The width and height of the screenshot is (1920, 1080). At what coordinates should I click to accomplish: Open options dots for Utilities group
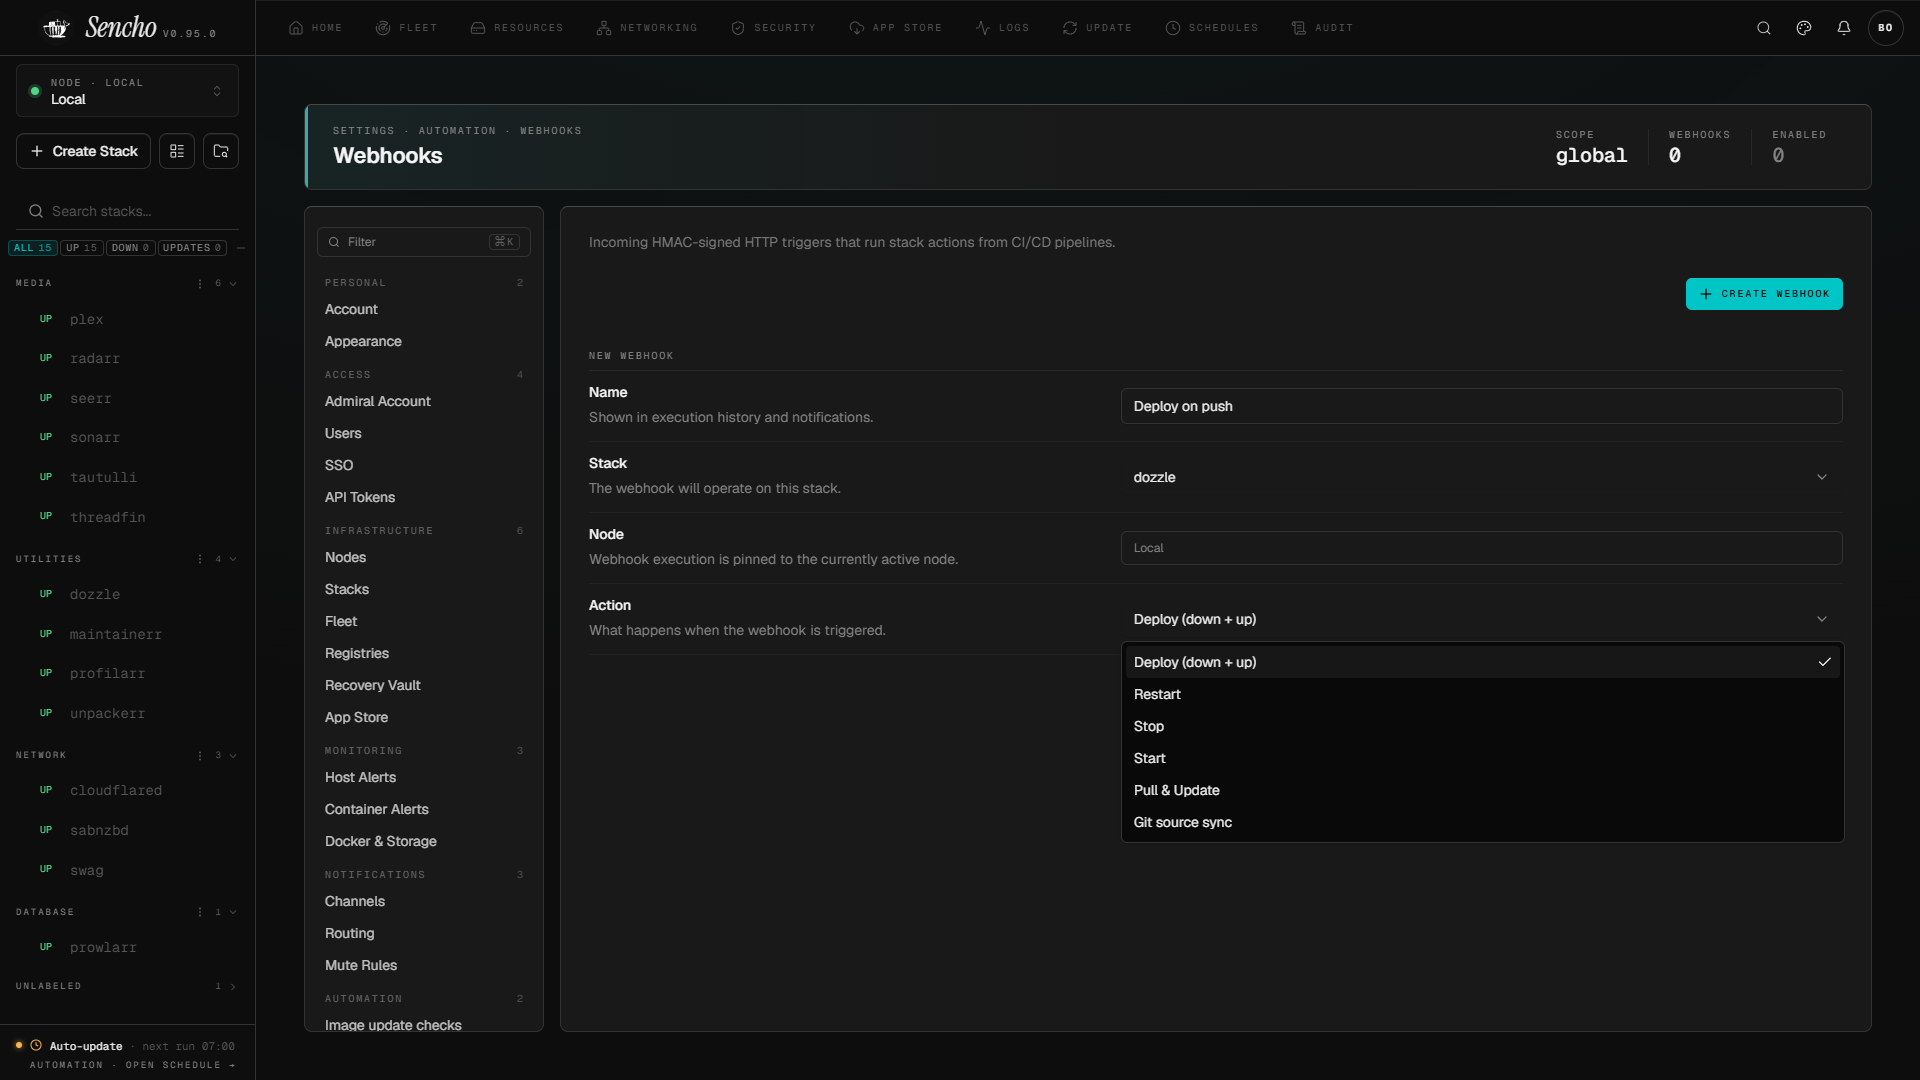(x=200, y=559)
